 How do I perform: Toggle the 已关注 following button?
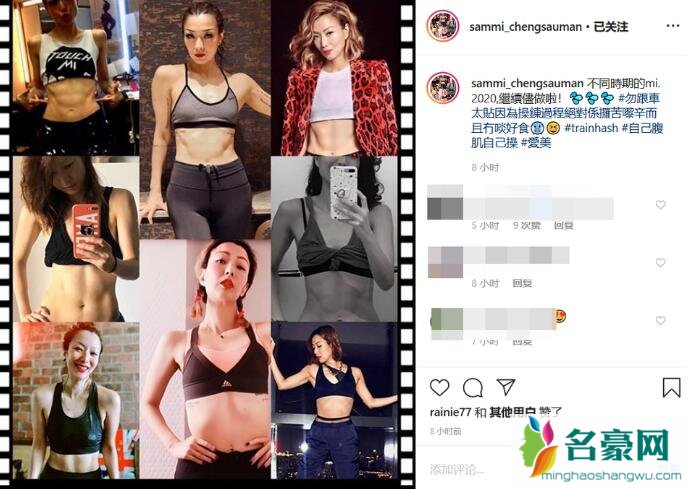pos(611,27)
